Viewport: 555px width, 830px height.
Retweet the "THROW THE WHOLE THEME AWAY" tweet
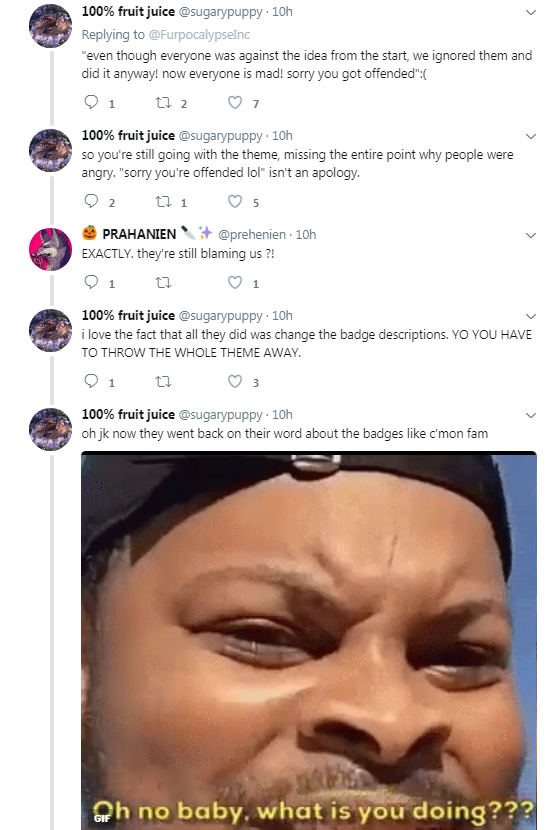click(163, 382)
